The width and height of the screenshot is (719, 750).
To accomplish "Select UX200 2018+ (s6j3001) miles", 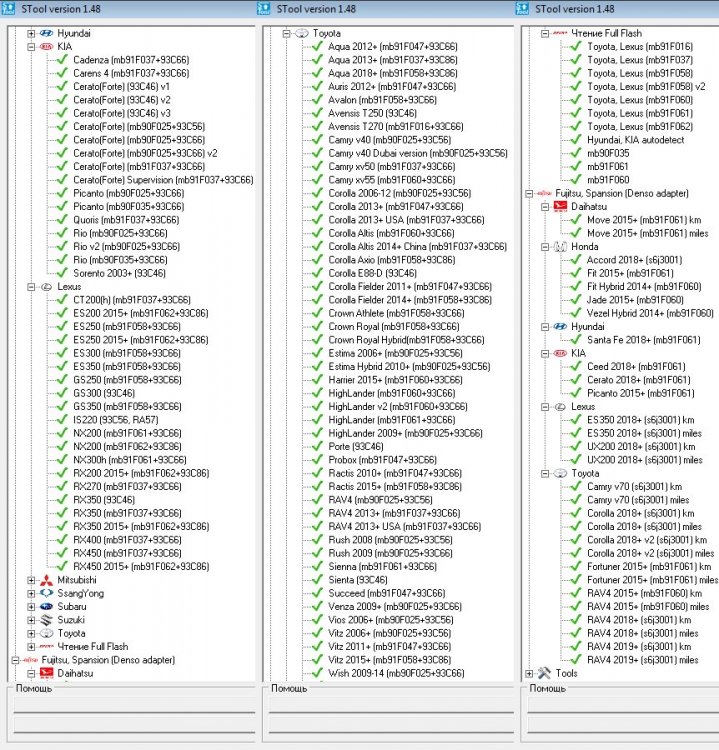I will click(645, 460).
